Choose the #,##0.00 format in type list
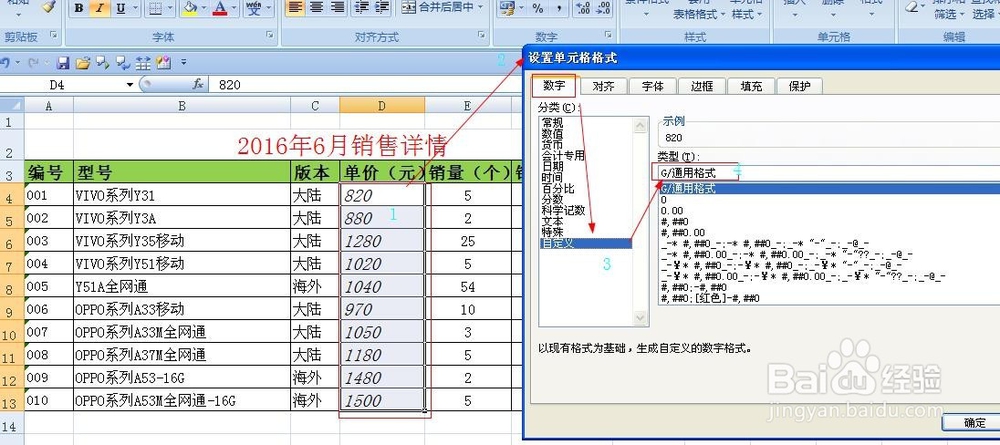Image resolution: width=1000 pixels, height=445 pixels. click(x=683, y=233)
